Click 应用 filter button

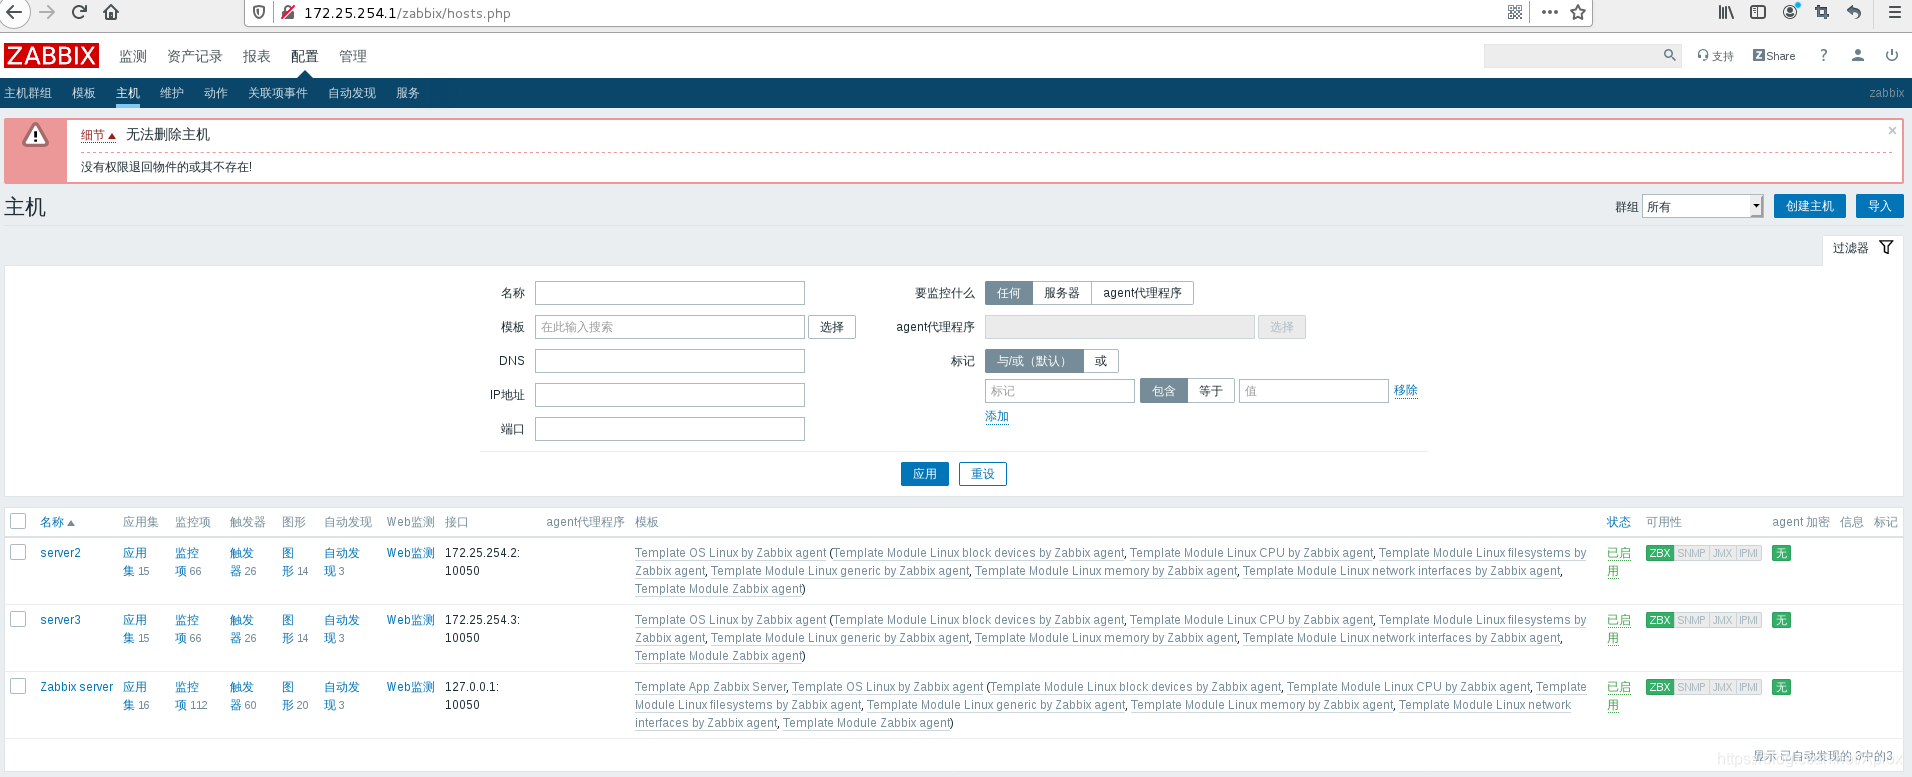pyautogui.click(x=924, y=474)
